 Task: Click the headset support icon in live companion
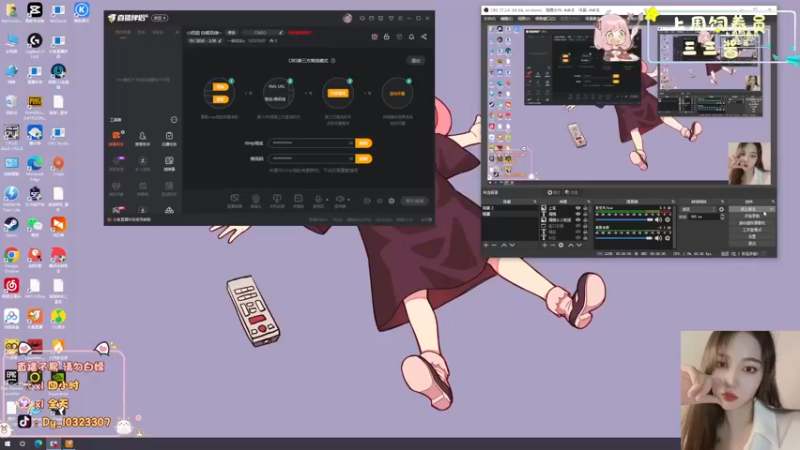tap(362, 18)
